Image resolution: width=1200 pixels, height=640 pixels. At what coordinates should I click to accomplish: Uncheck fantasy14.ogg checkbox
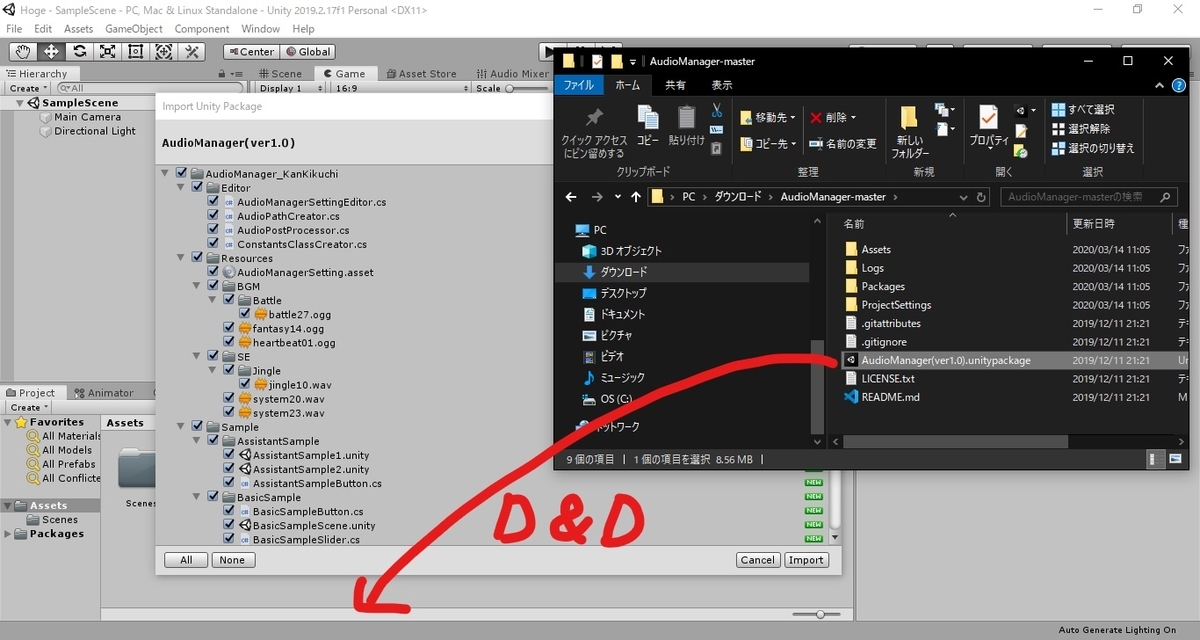click(x=229, y=328)
